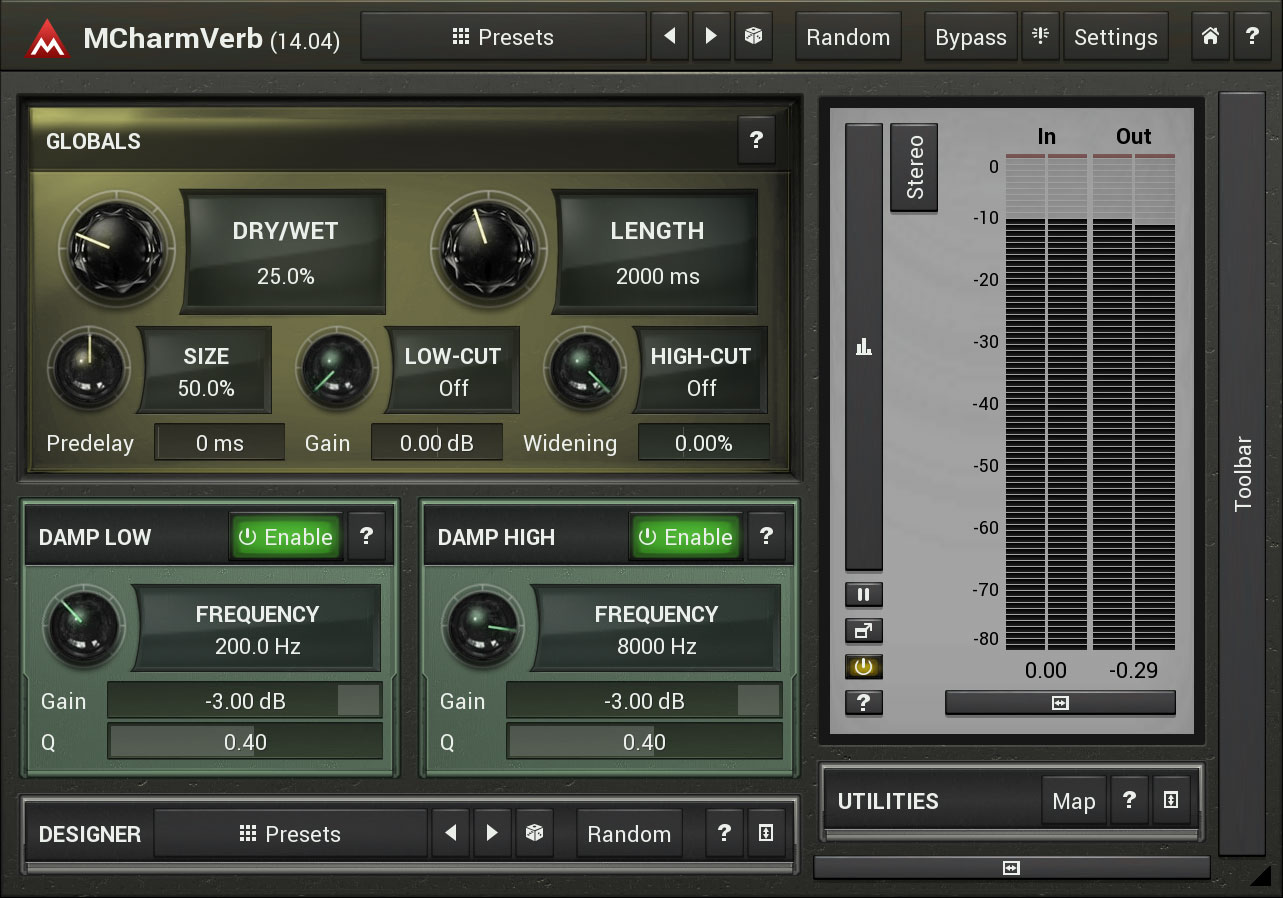Click the LOW-CUT value button
The image size is (1283, 898).
[x=453, y=370]
